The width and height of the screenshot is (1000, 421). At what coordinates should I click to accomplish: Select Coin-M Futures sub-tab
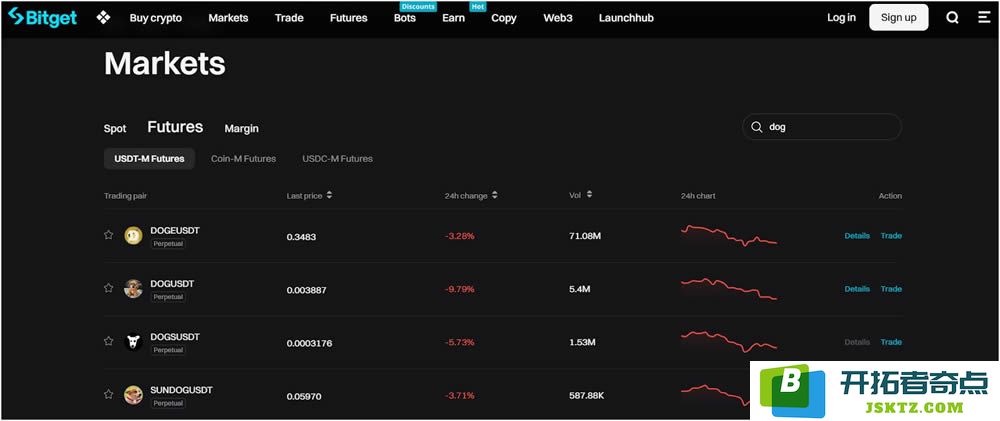[244, 158]
